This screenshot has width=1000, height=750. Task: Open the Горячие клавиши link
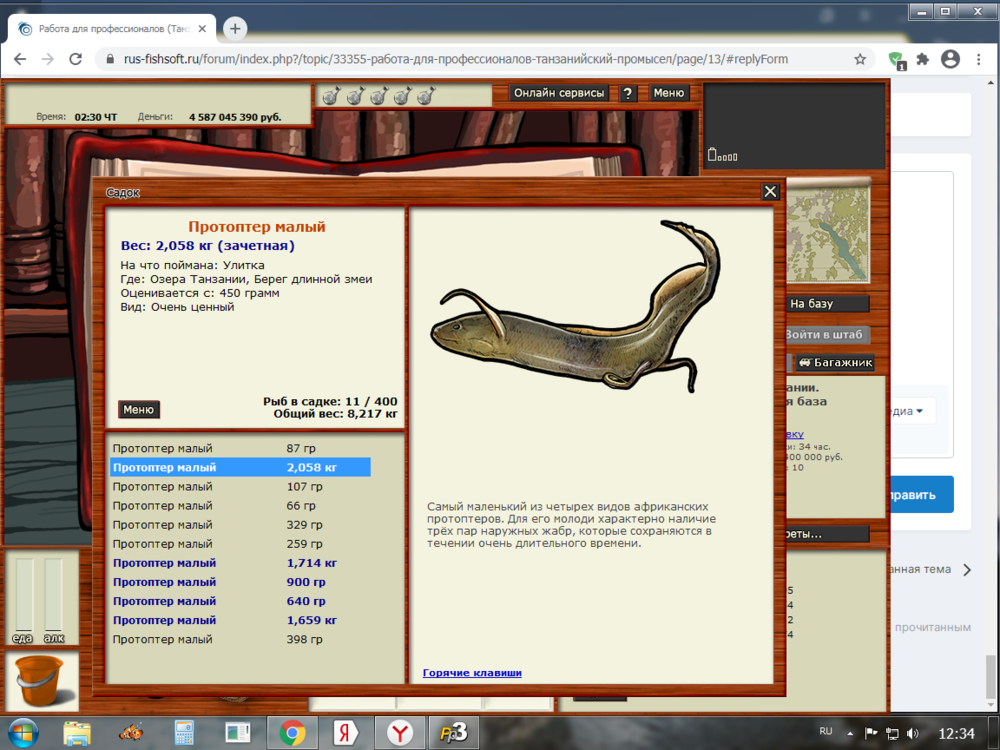472,673
